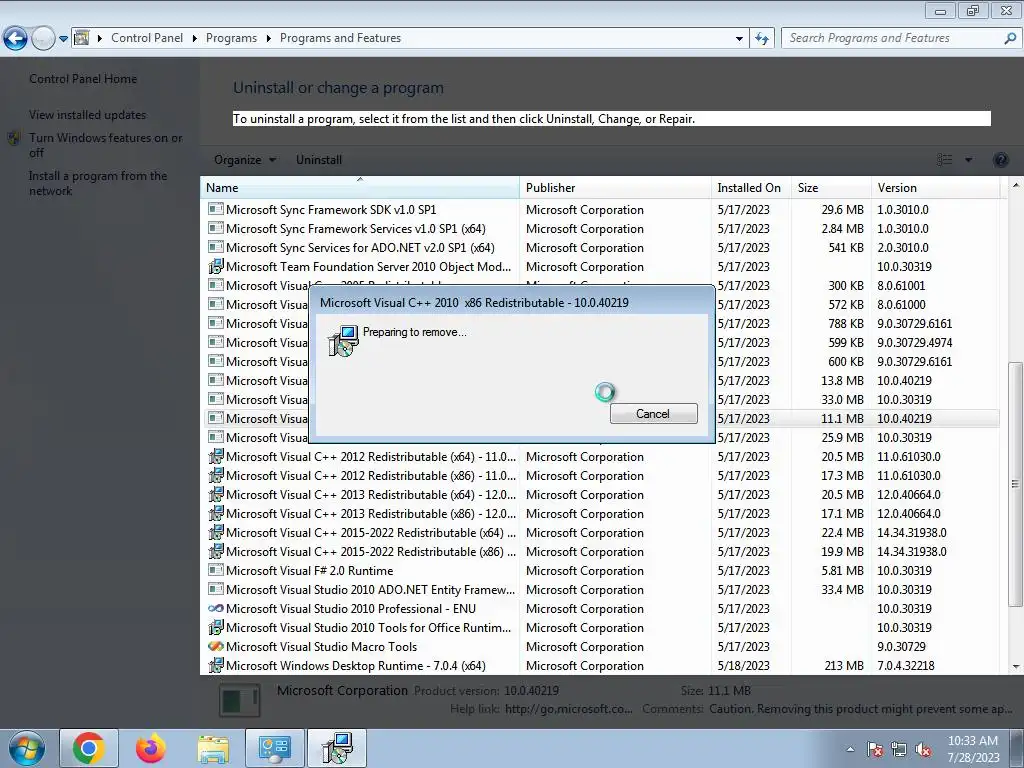Click icon of Visual C++ 2012 Redistributable (x86)
This screenshot has width=1024, height=768.
point(216,475)
